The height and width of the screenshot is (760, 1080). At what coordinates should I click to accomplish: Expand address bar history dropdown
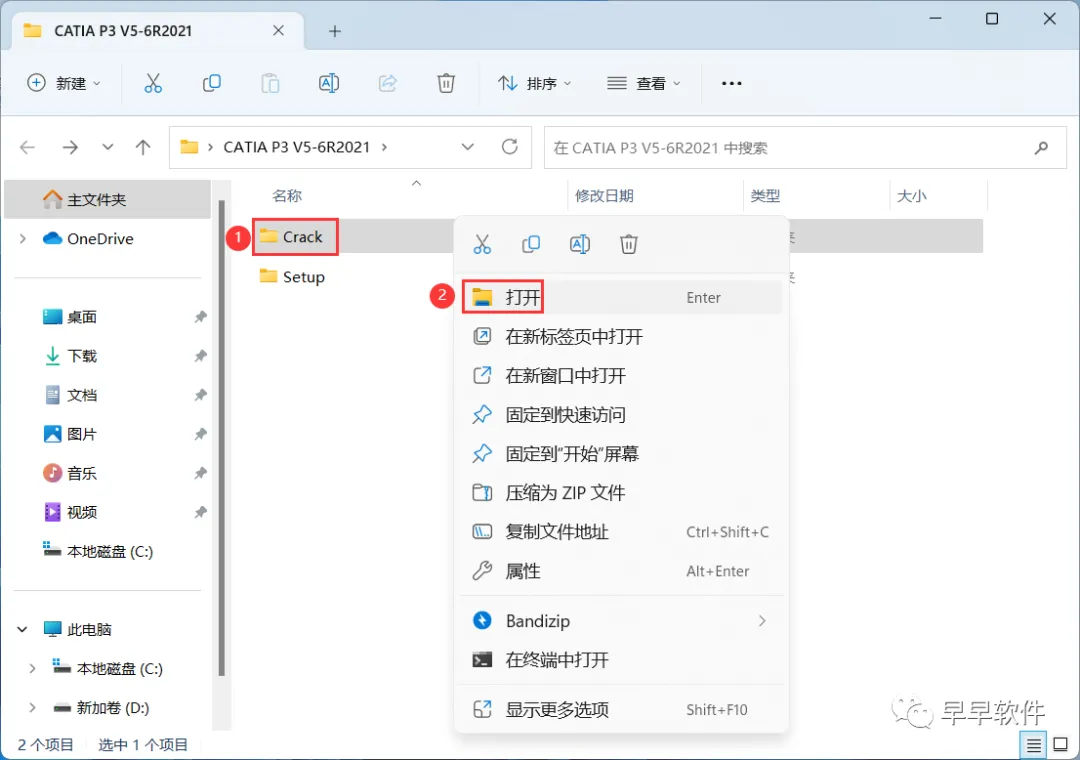[x=468, y=147]
